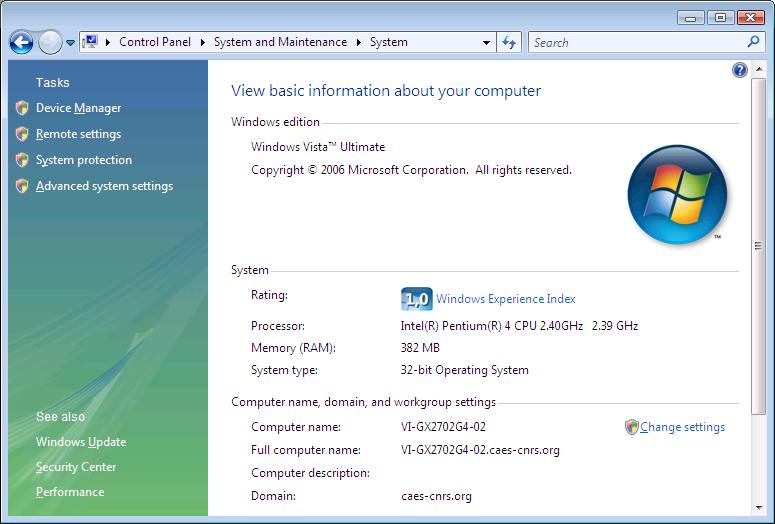775x524 pixels.
Task: Click the Forward navigation round button
Action: coord(50,43)
